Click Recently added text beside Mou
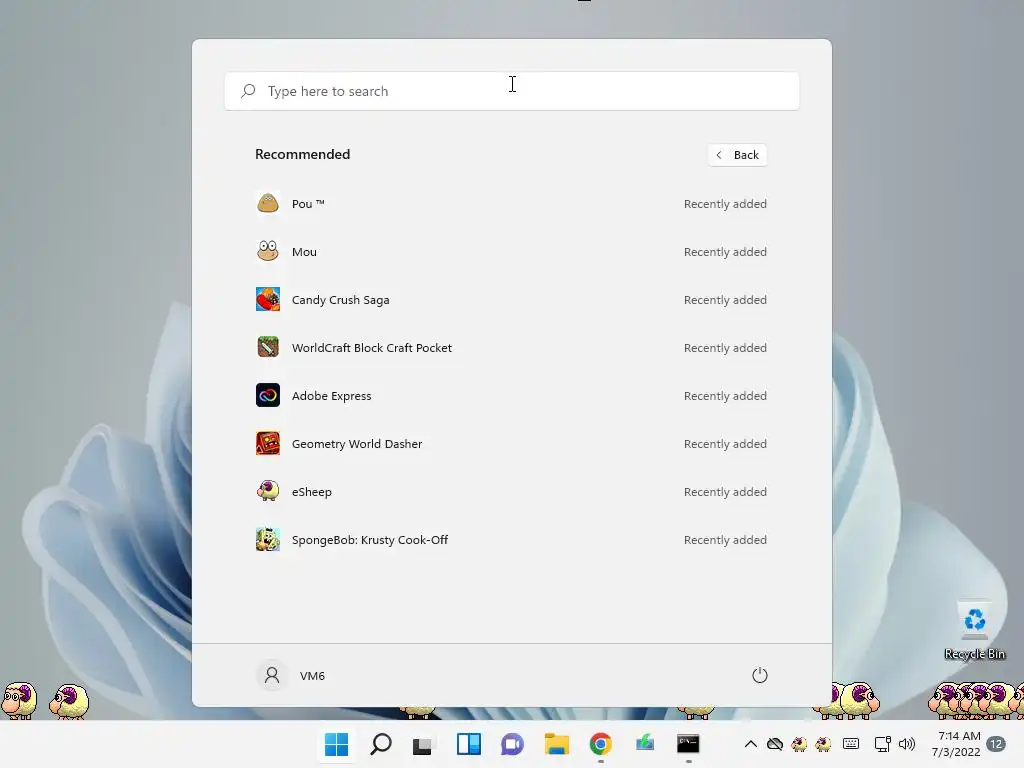 pos(725,251)
